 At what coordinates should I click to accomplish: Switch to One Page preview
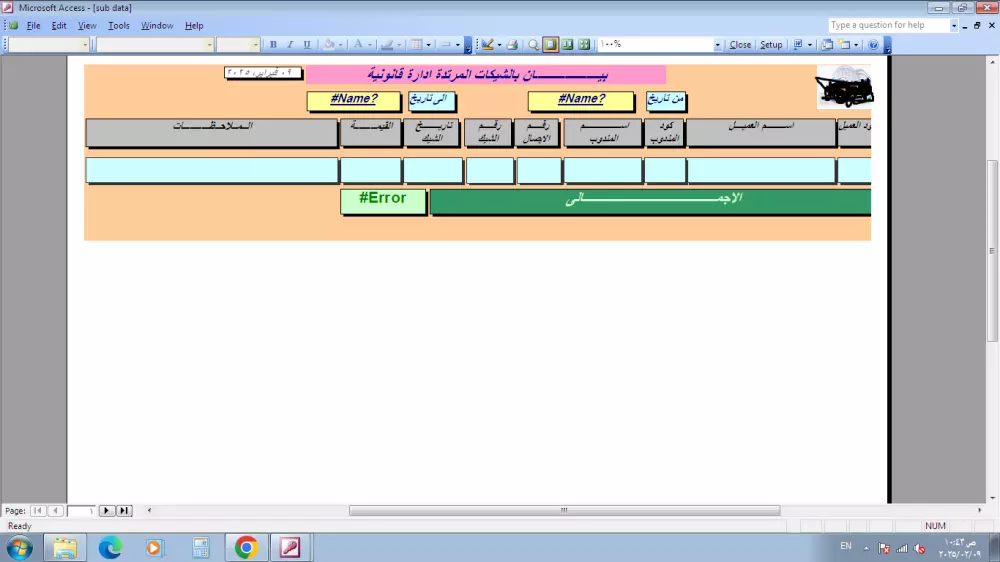point(550,45)
